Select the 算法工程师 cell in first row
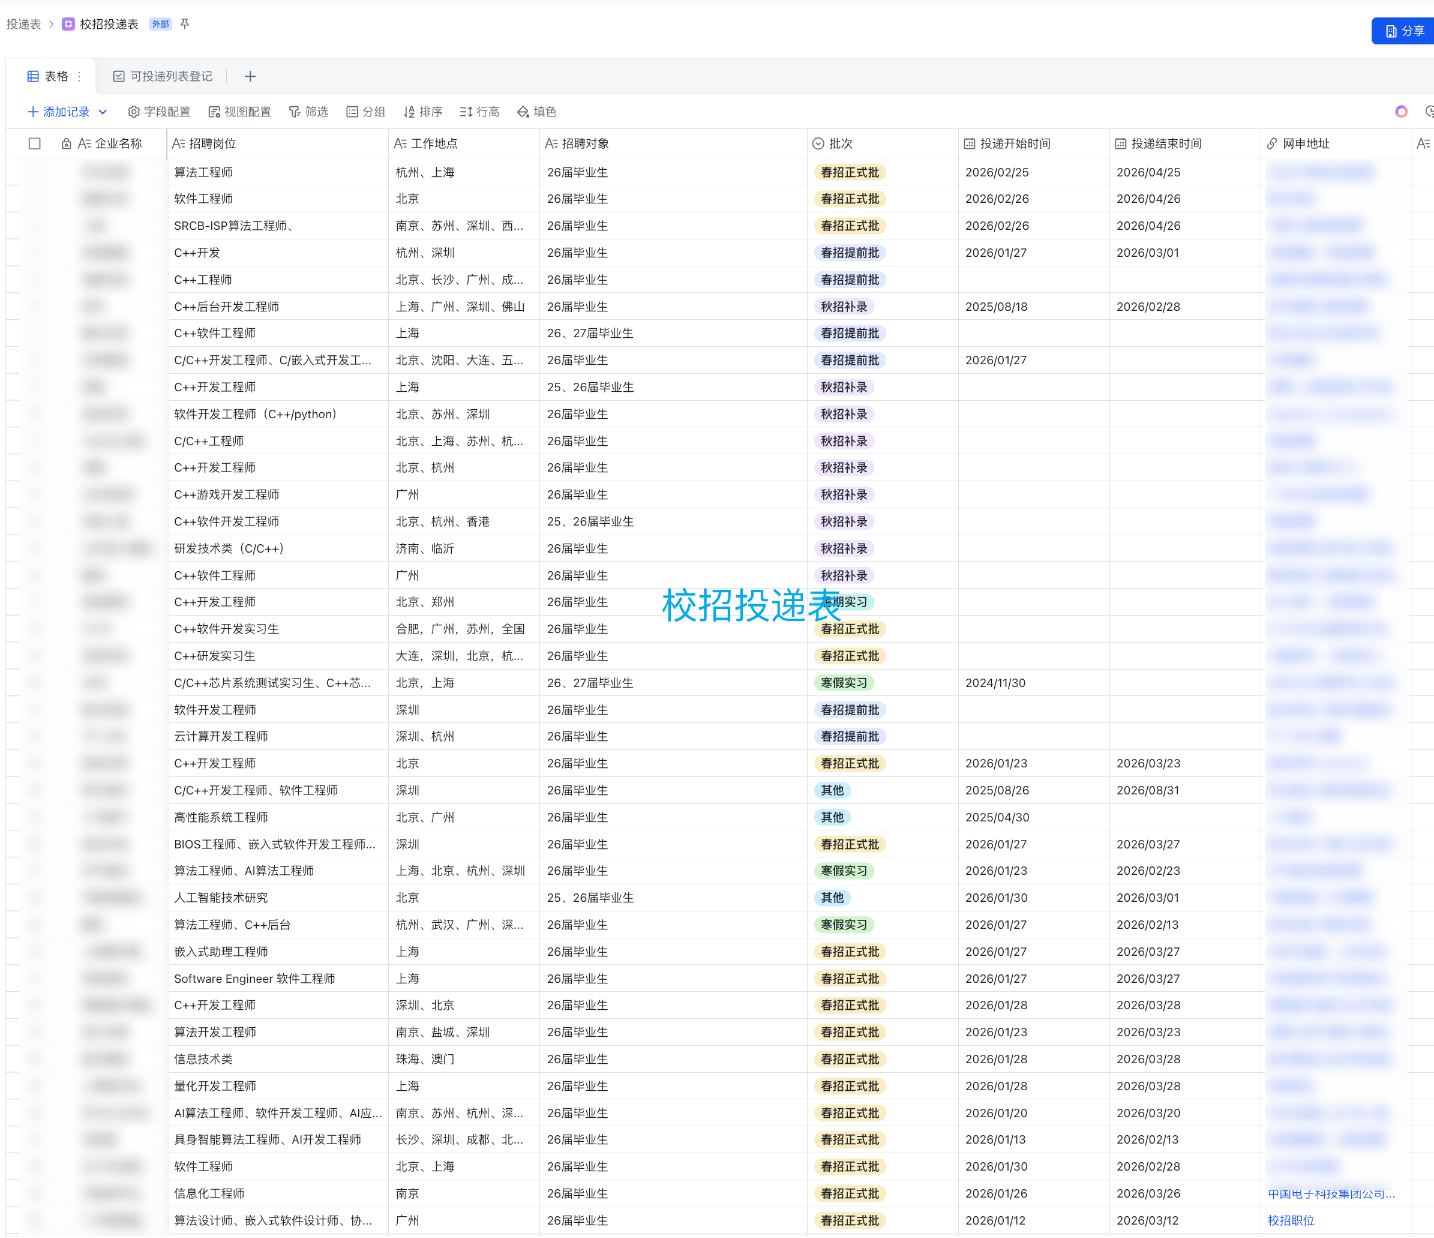The height and width of the screenshot is (1238, 1434). [x=203, y=172]
